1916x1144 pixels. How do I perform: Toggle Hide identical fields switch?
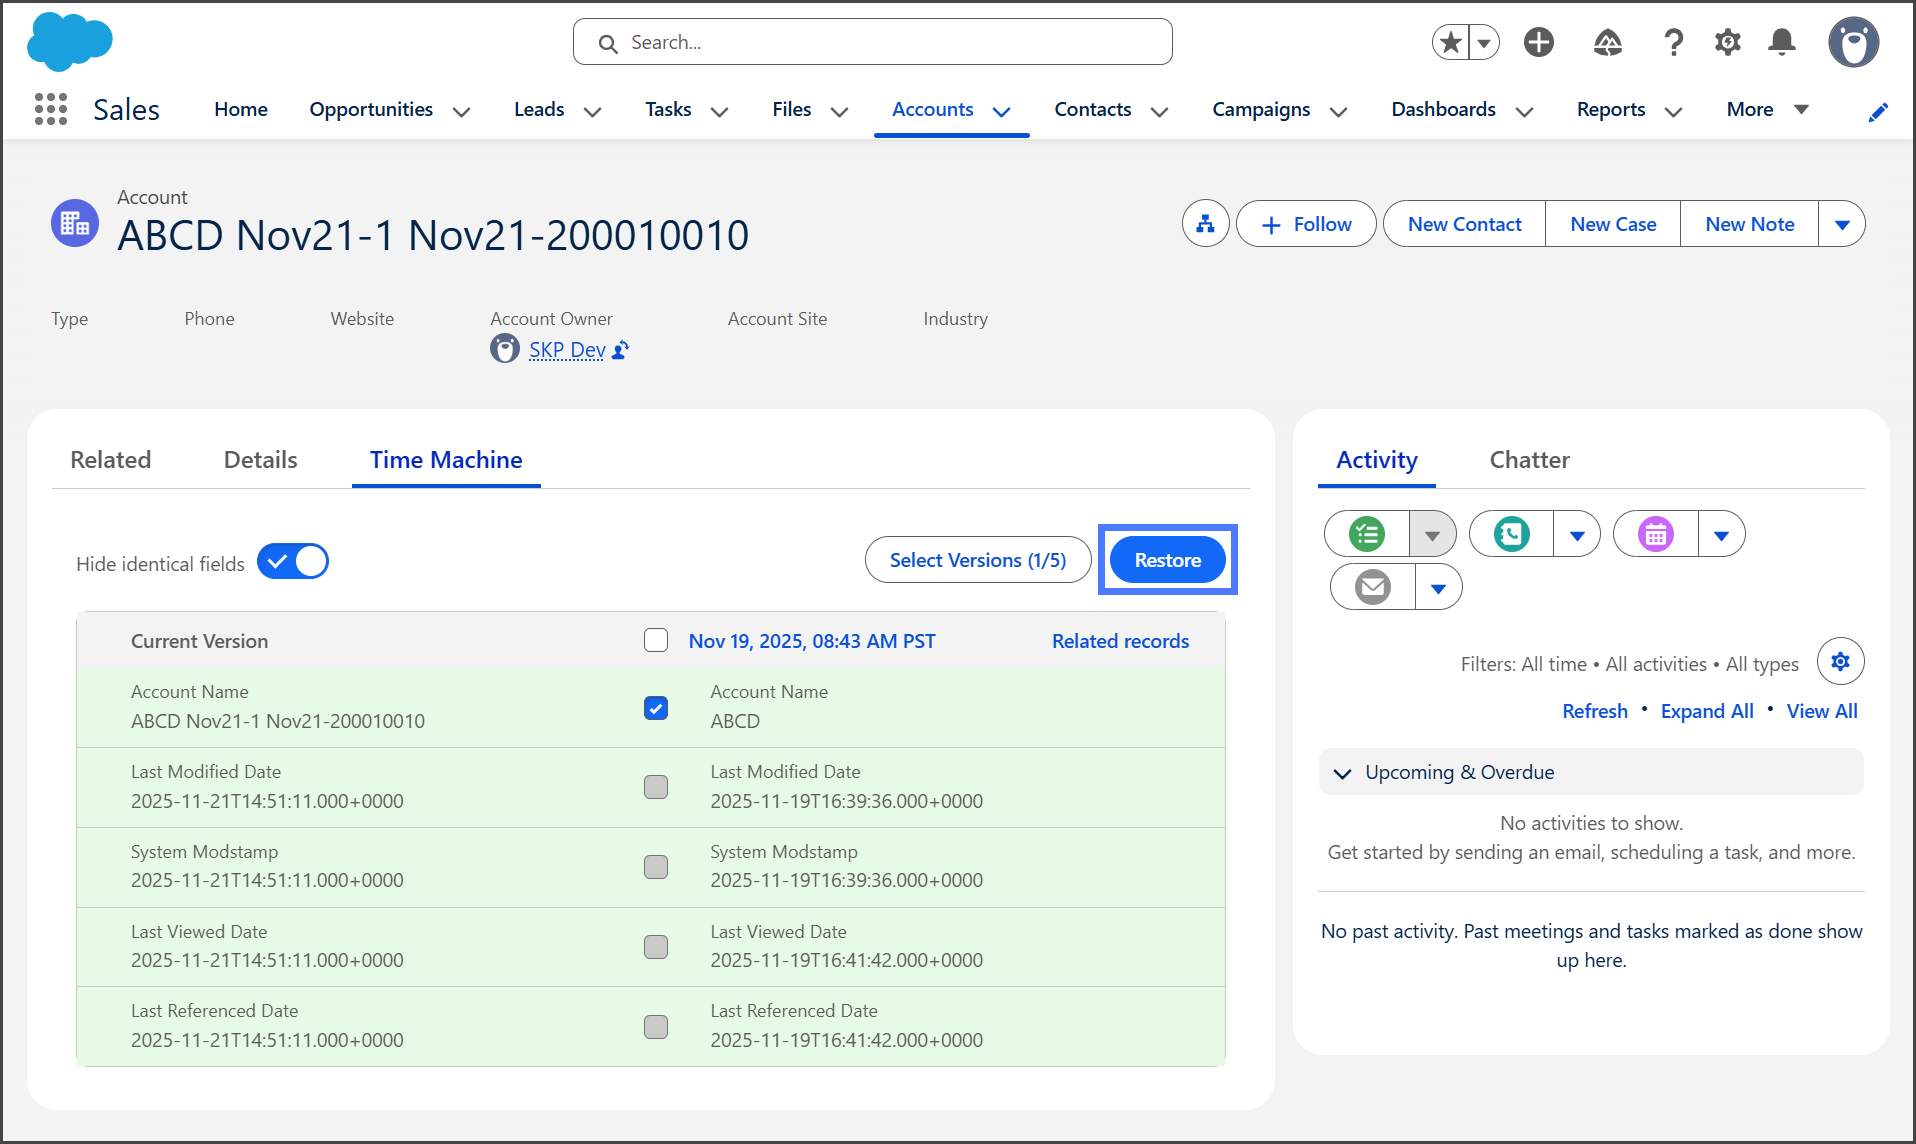click(293, 562)
